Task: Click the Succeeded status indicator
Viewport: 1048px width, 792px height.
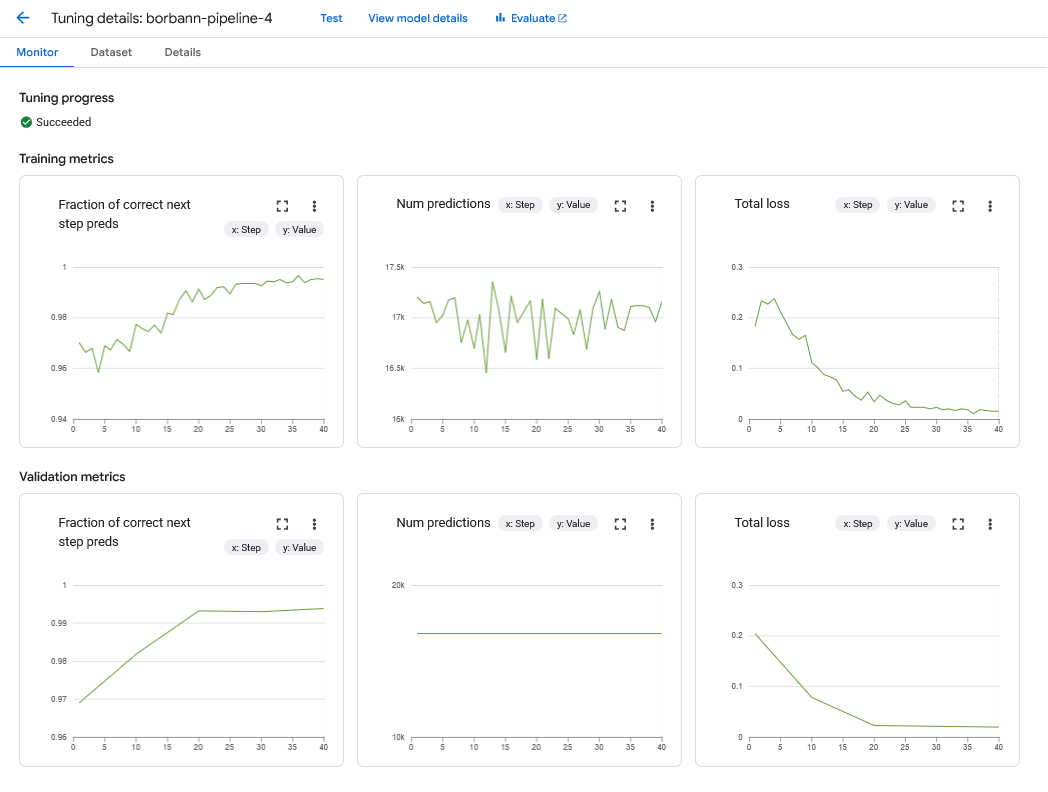Action: click(x=55, y=122)
